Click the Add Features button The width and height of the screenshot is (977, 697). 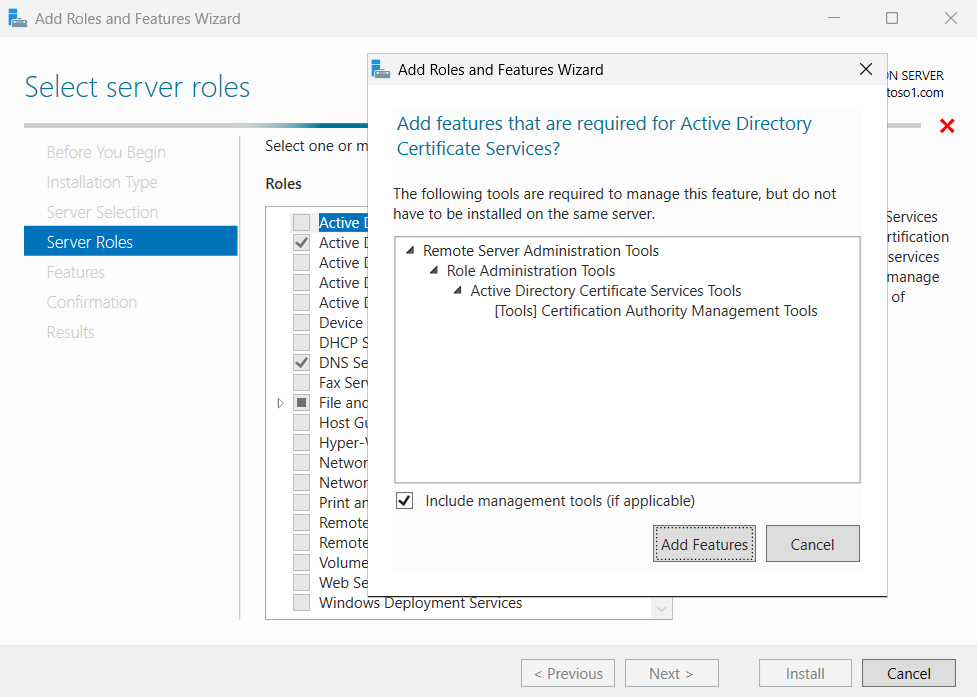(x=704, y=544)
